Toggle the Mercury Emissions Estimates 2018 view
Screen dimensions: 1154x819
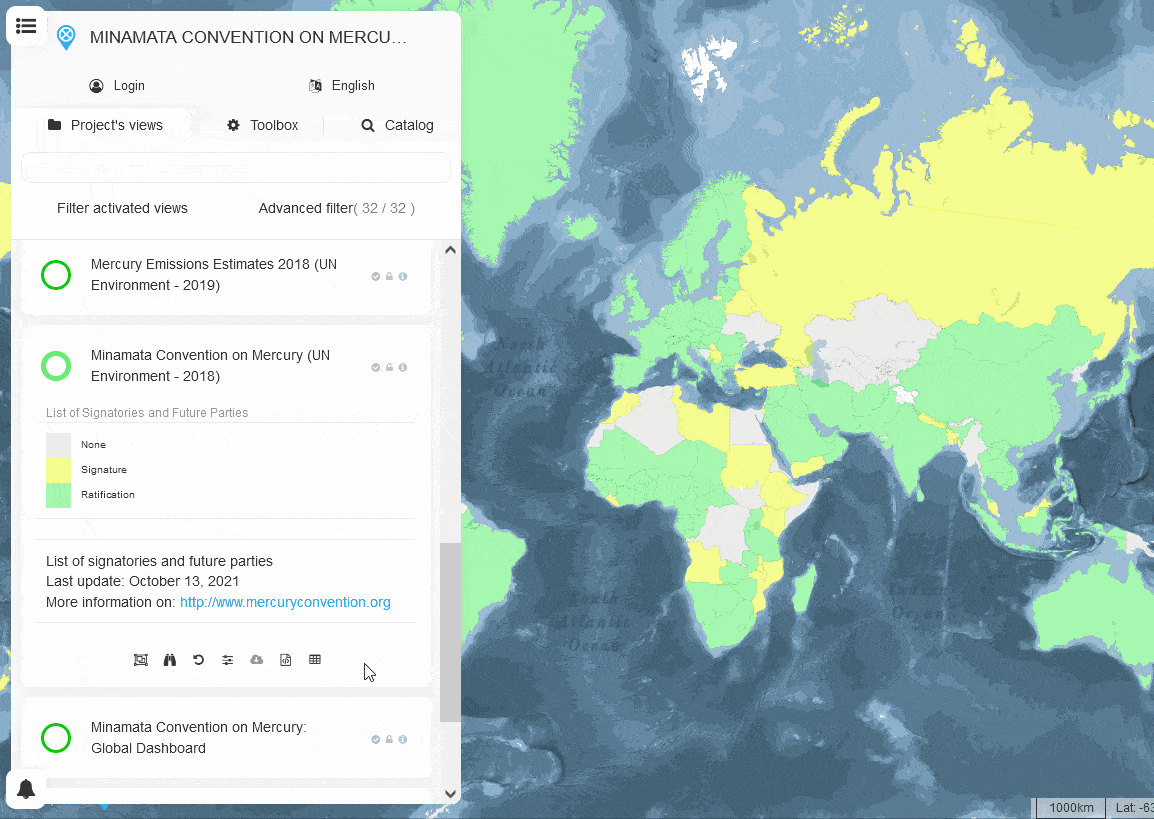pyautogui.click(x=56, y=275)
